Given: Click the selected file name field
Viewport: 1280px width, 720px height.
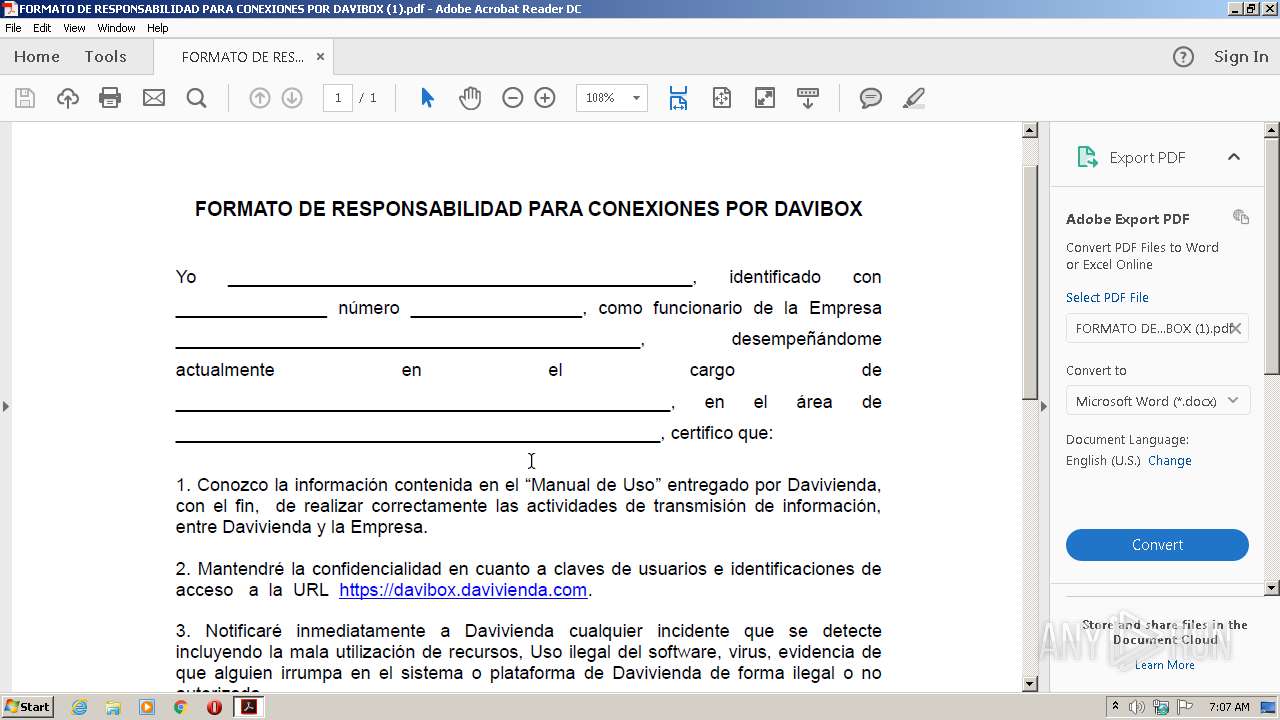Looking at the screenshot, I should pyautogui.click(x=1157, y=328).
